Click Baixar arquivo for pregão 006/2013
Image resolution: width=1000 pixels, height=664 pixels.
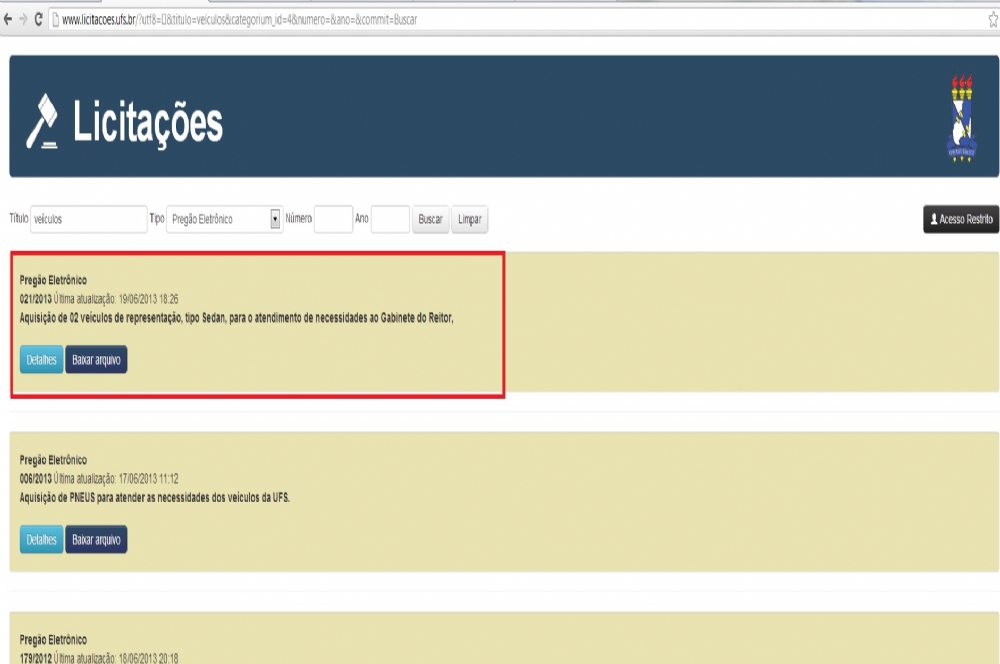click(96, 540)
